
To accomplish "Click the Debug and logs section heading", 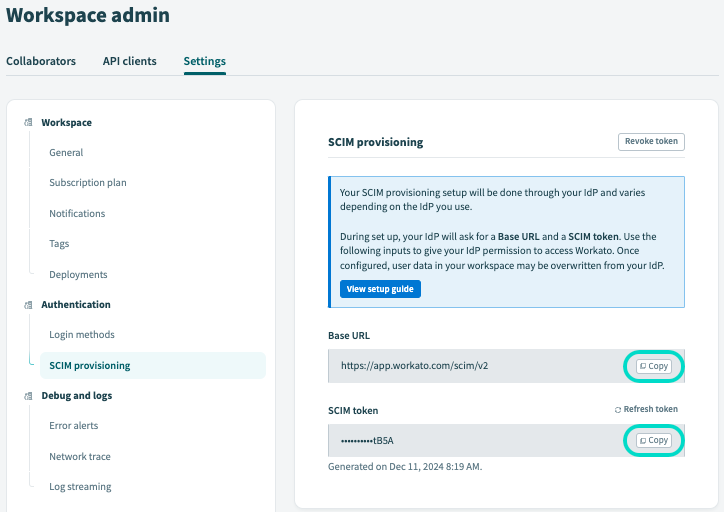I will 77,396.
